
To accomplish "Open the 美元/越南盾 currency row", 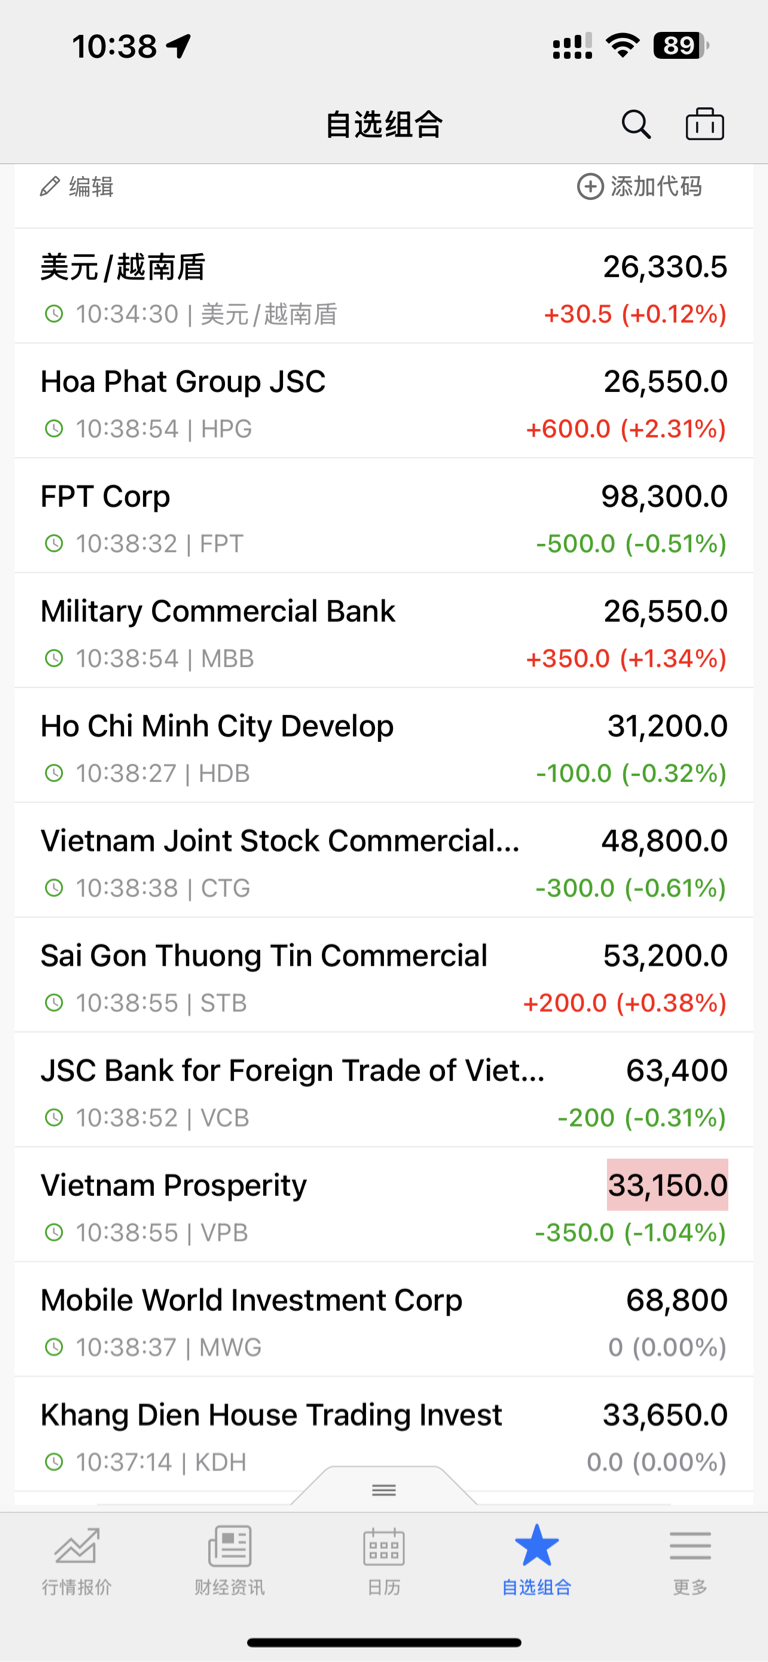I will click(384, 286).
